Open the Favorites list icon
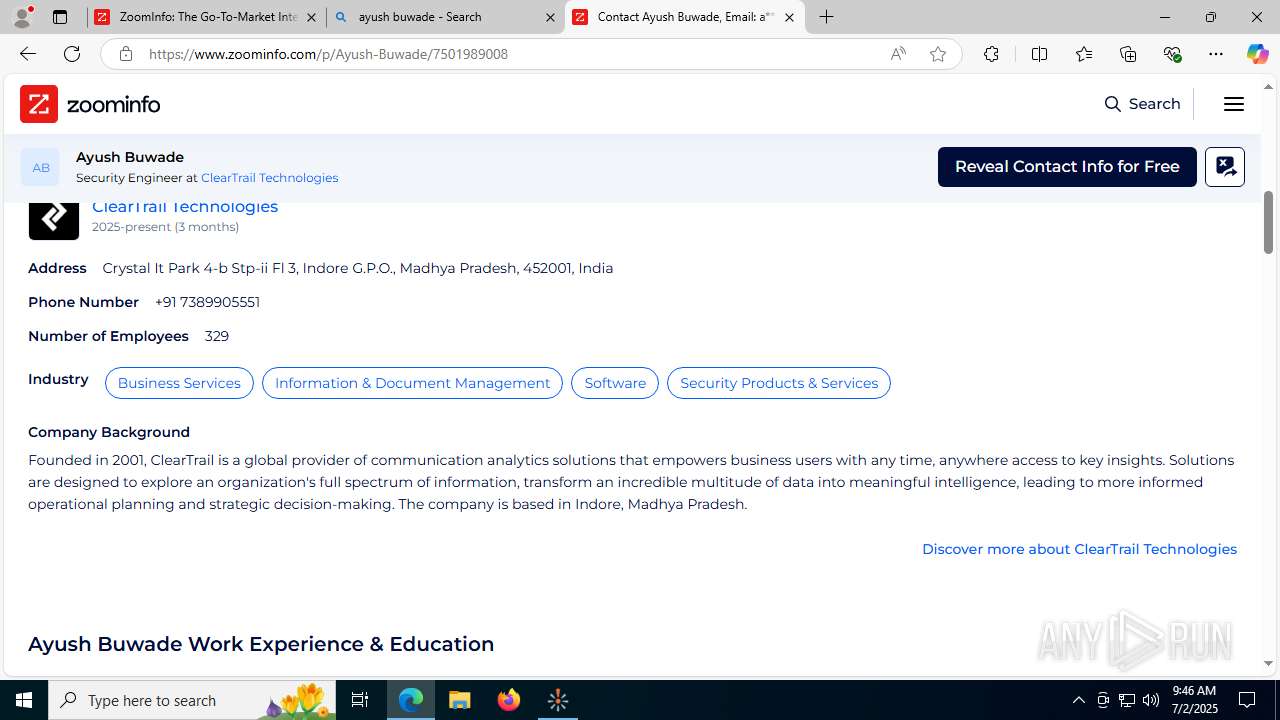The width and height of the screenshot is (1280, 720). [x=1084, y=54]
